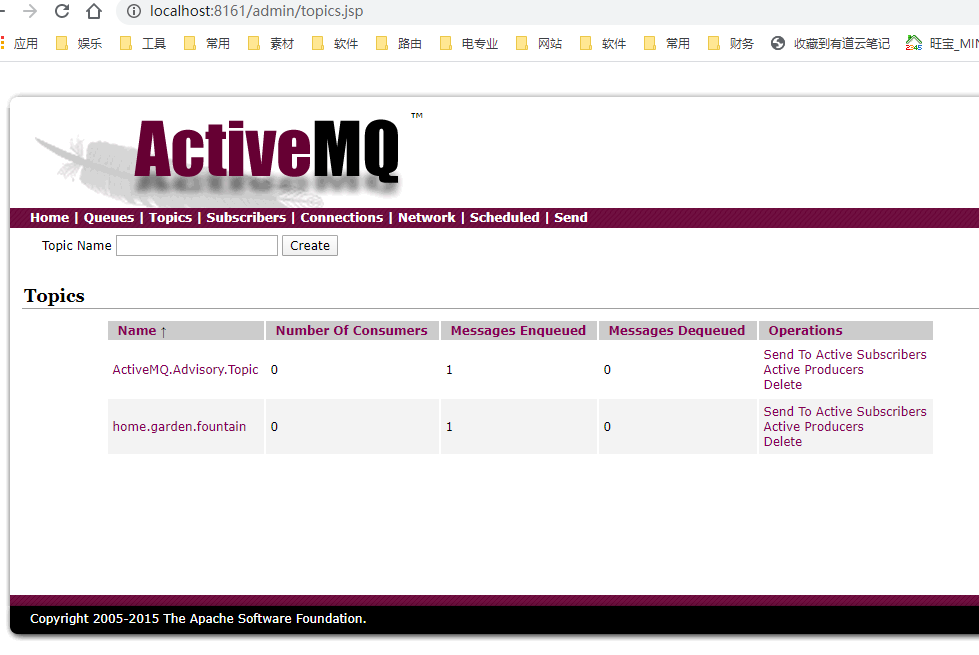979x655 pixels.
Task: Open the ActiveMQ.Advisory.Topic link
Action: (x=185, y=370)
